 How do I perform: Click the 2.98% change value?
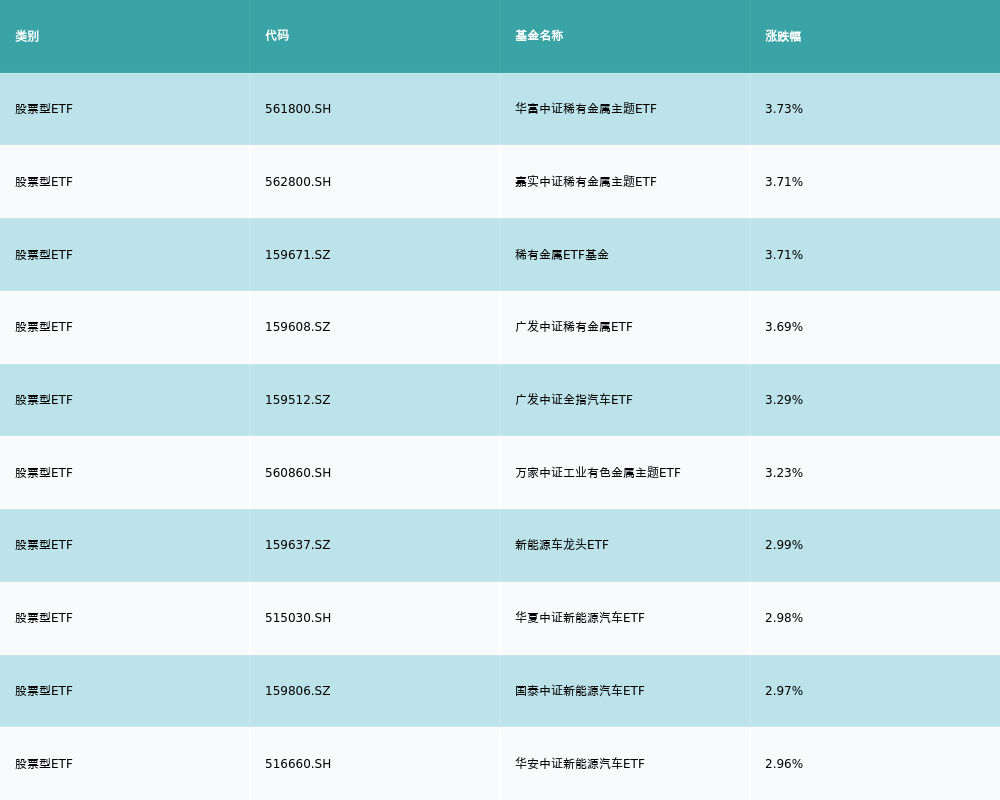pyautogui.click(x=784, y=618)
